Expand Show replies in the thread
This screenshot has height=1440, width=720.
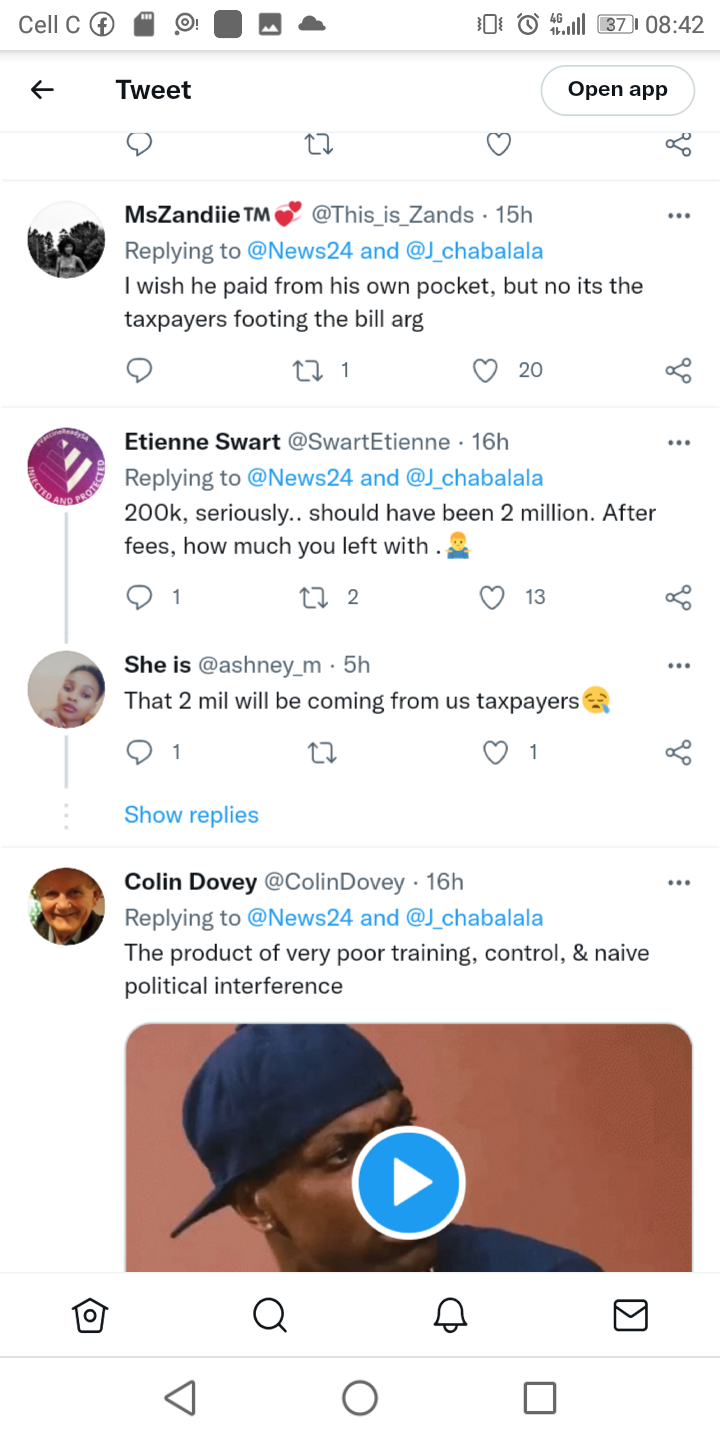pyautogui.click(x=191, y=815)
